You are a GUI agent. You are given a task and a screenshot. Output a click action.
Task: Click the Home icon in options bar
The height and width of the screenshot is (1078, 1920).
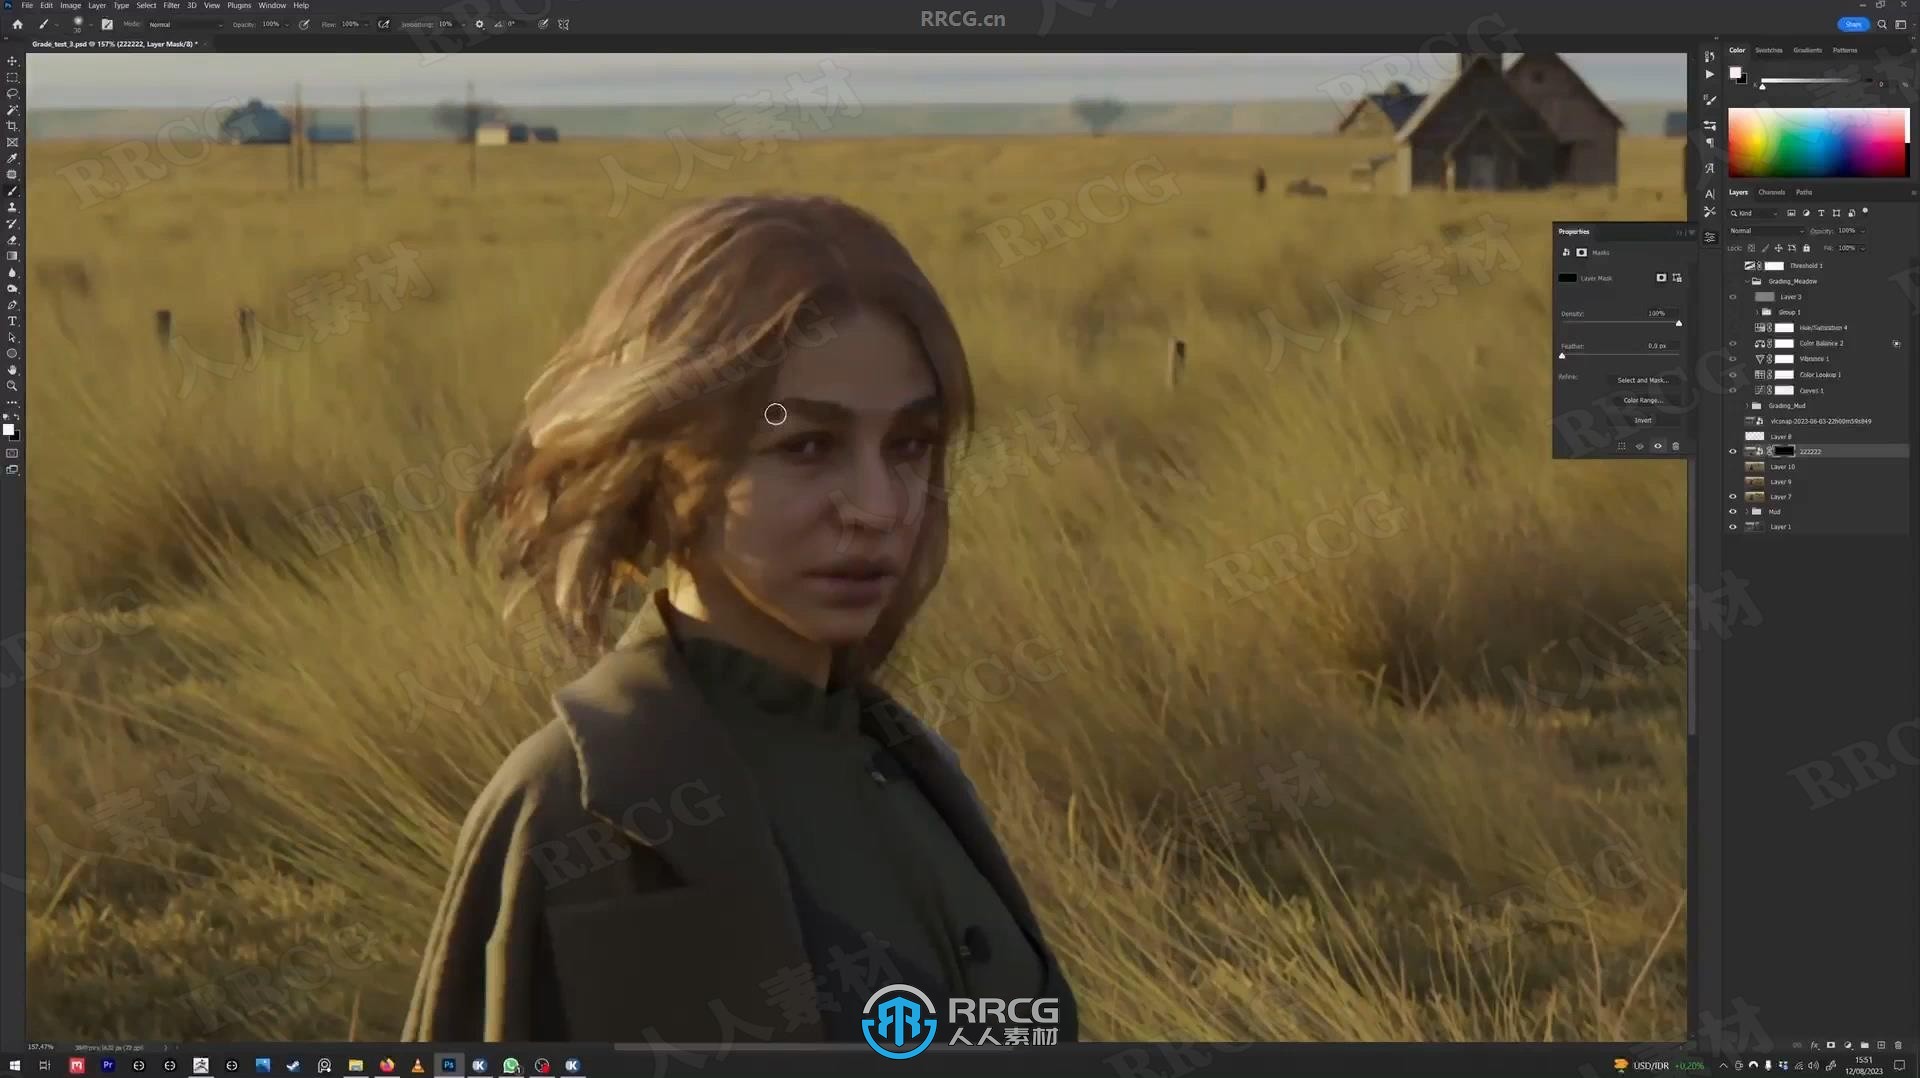[17, 24]
